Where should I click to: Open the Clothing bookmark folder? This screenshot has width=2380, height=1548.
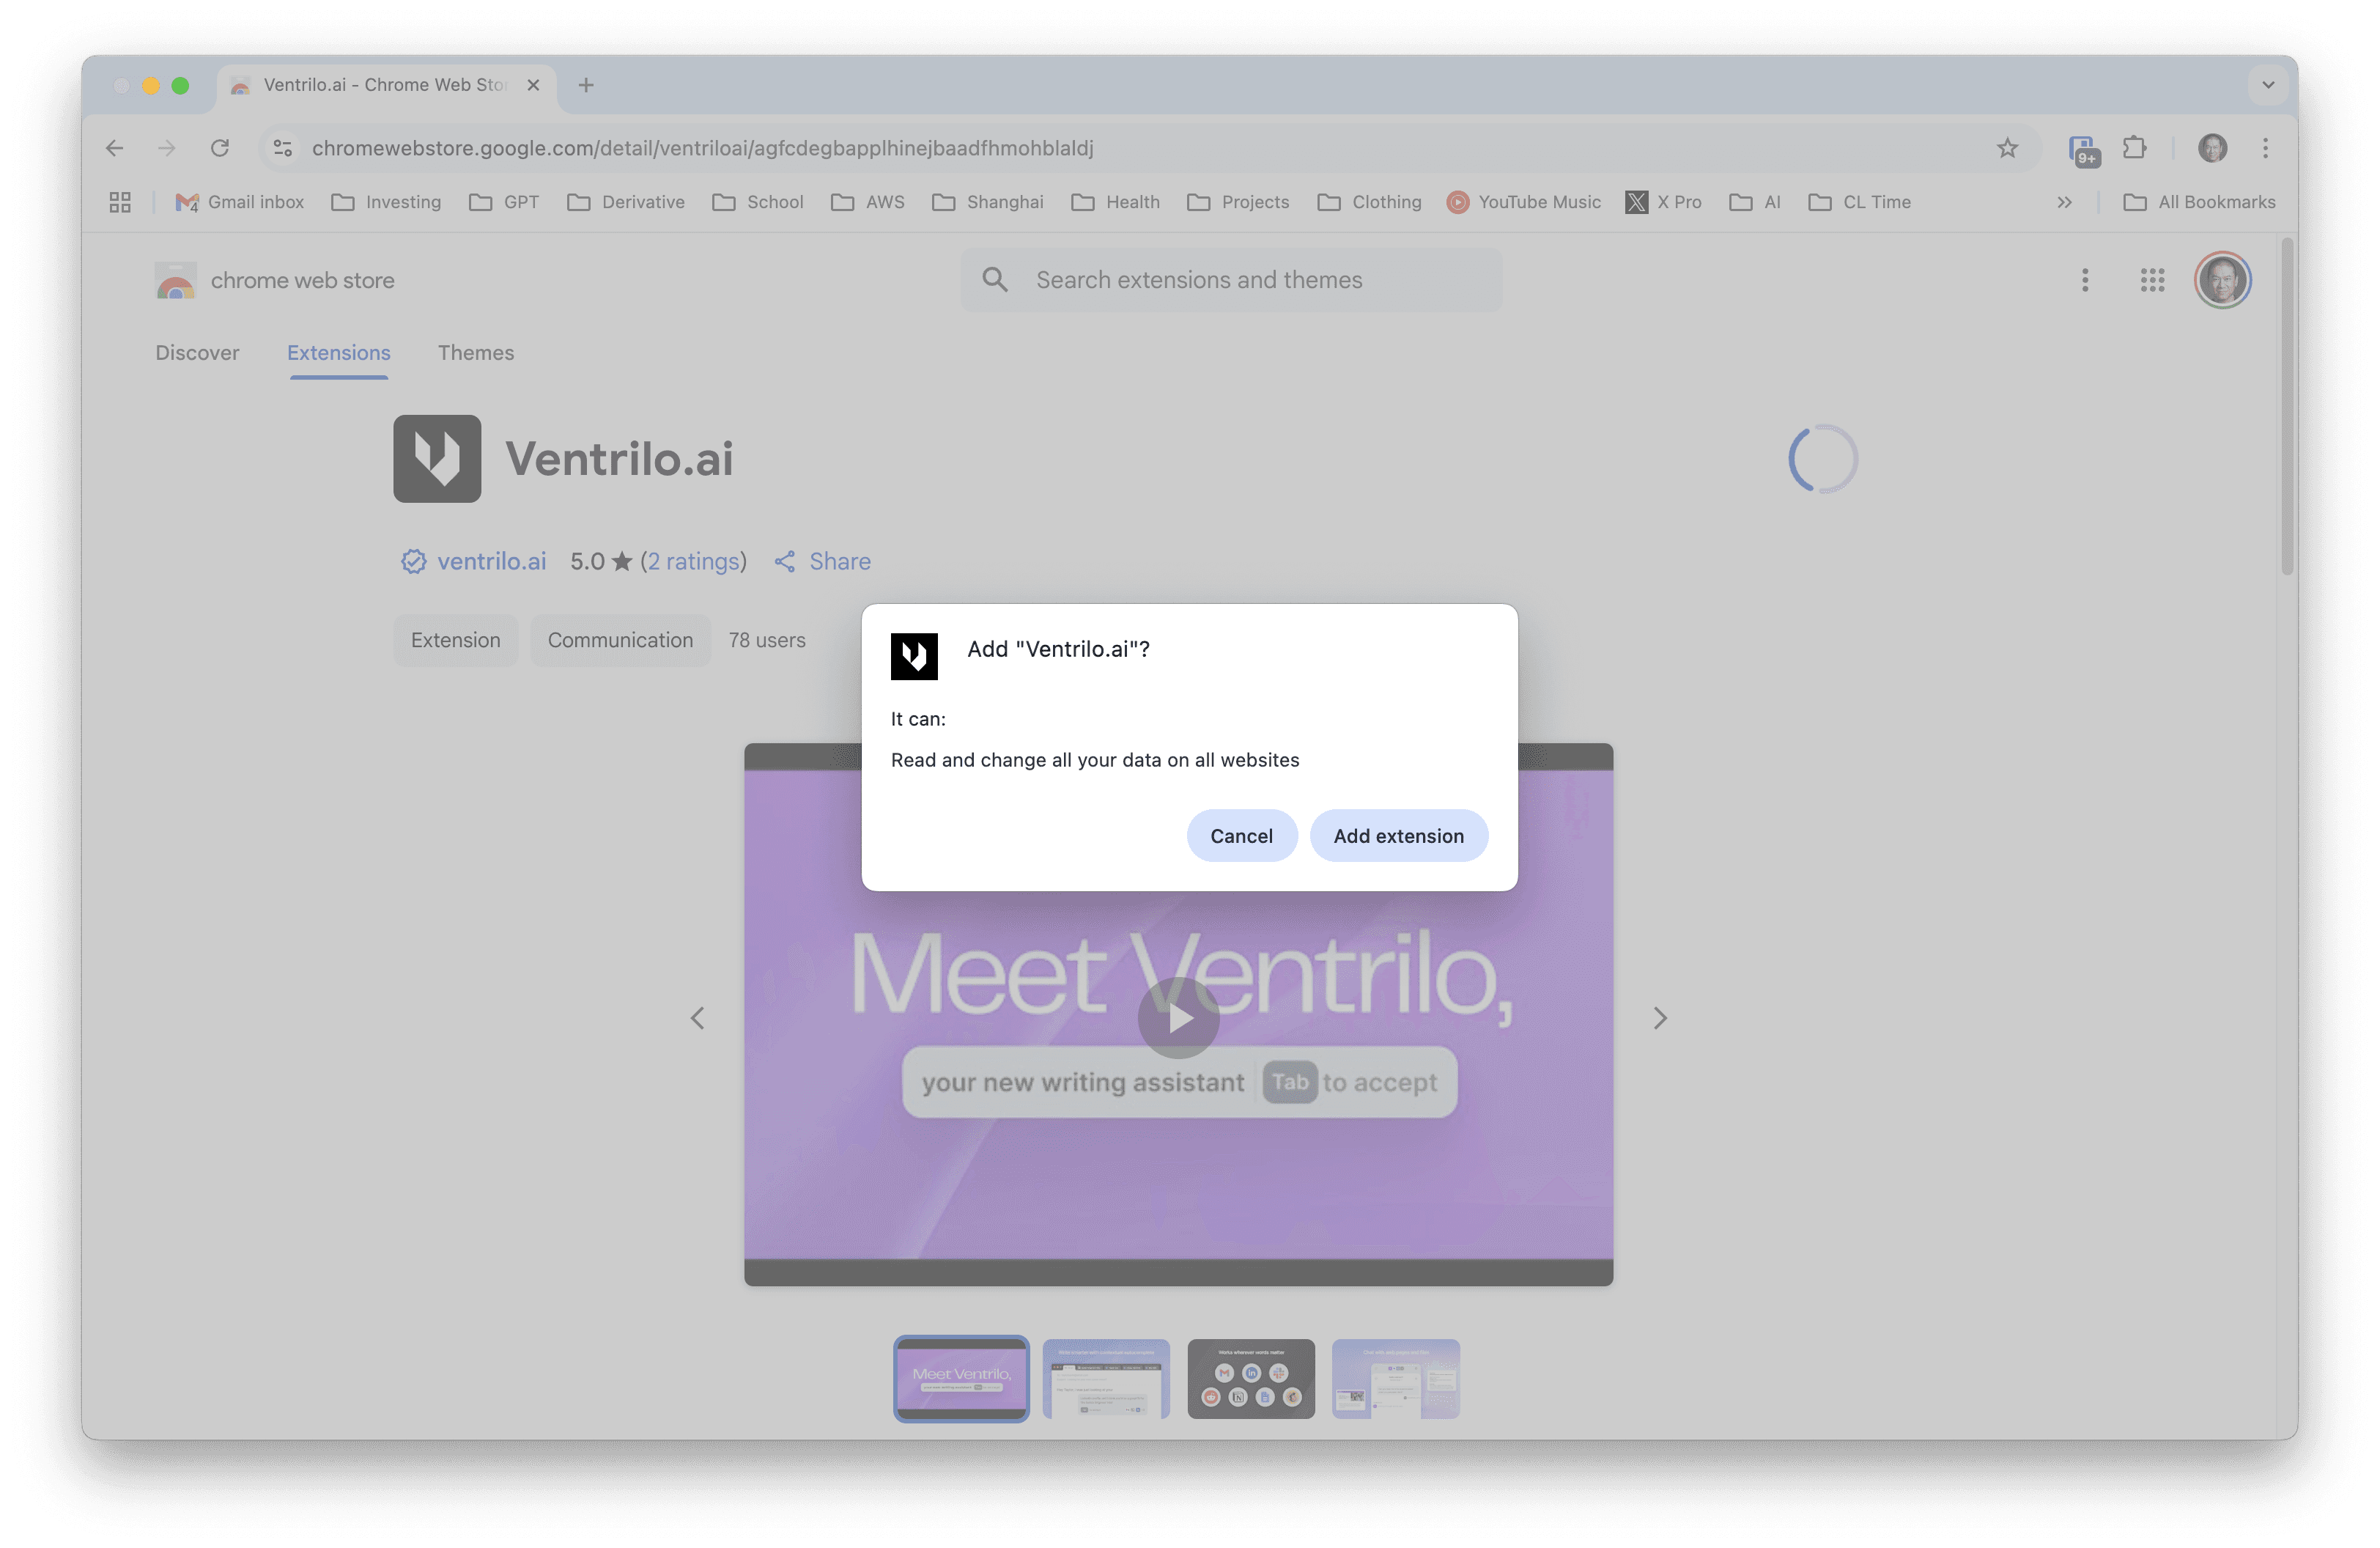click(1370, 202)
